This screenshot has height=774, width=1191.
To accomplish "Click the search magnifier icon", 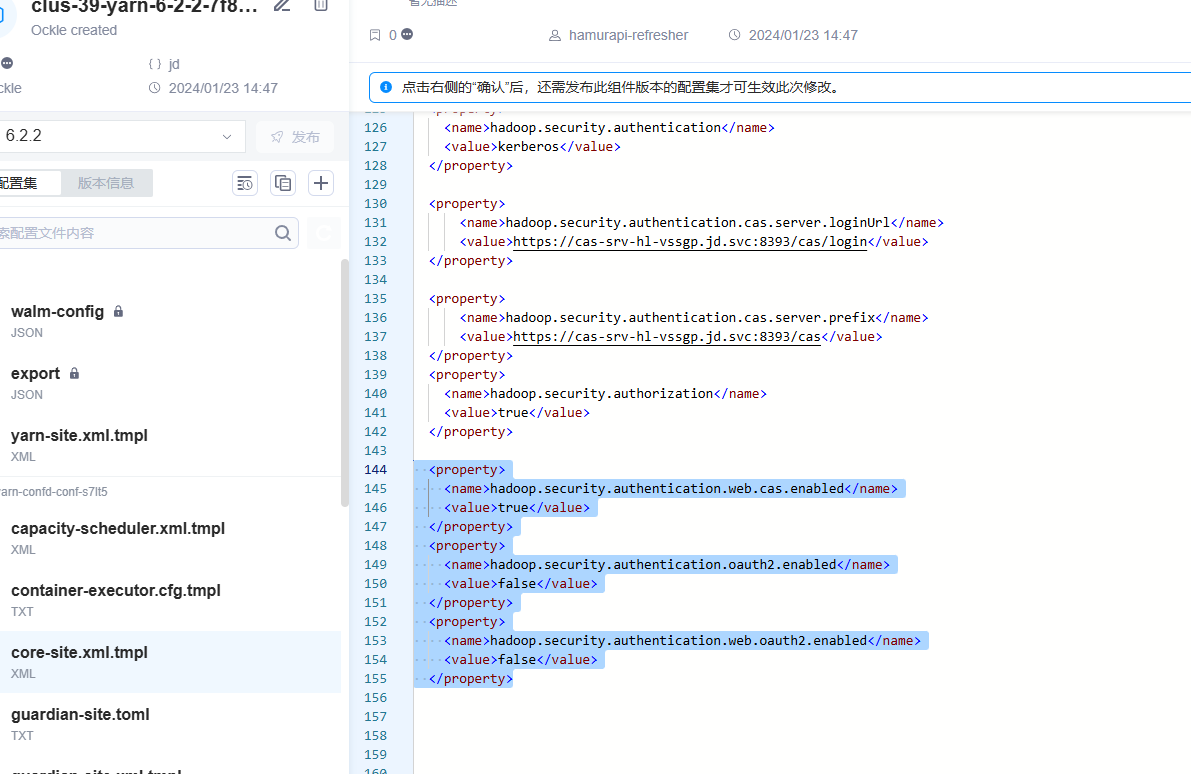I will click(x=283, y=233).
